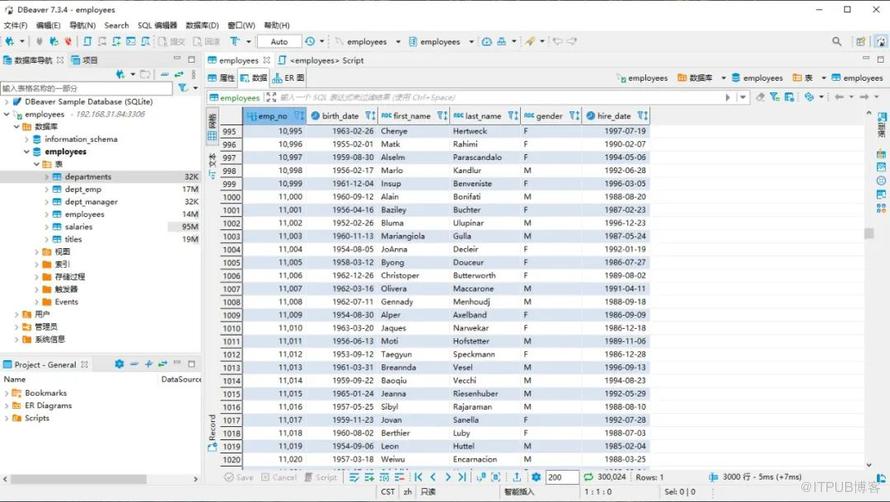Select the departments table
This screenshot has height=502, width=890.
tap(88, 177)
